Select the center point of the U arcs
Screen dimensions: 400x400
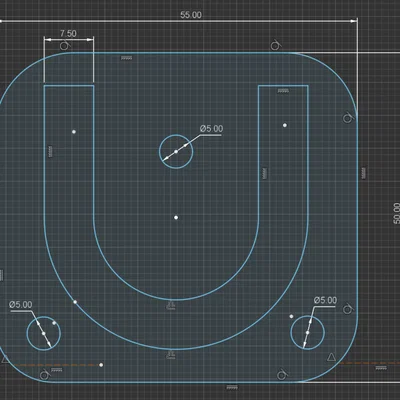(176, 218)
